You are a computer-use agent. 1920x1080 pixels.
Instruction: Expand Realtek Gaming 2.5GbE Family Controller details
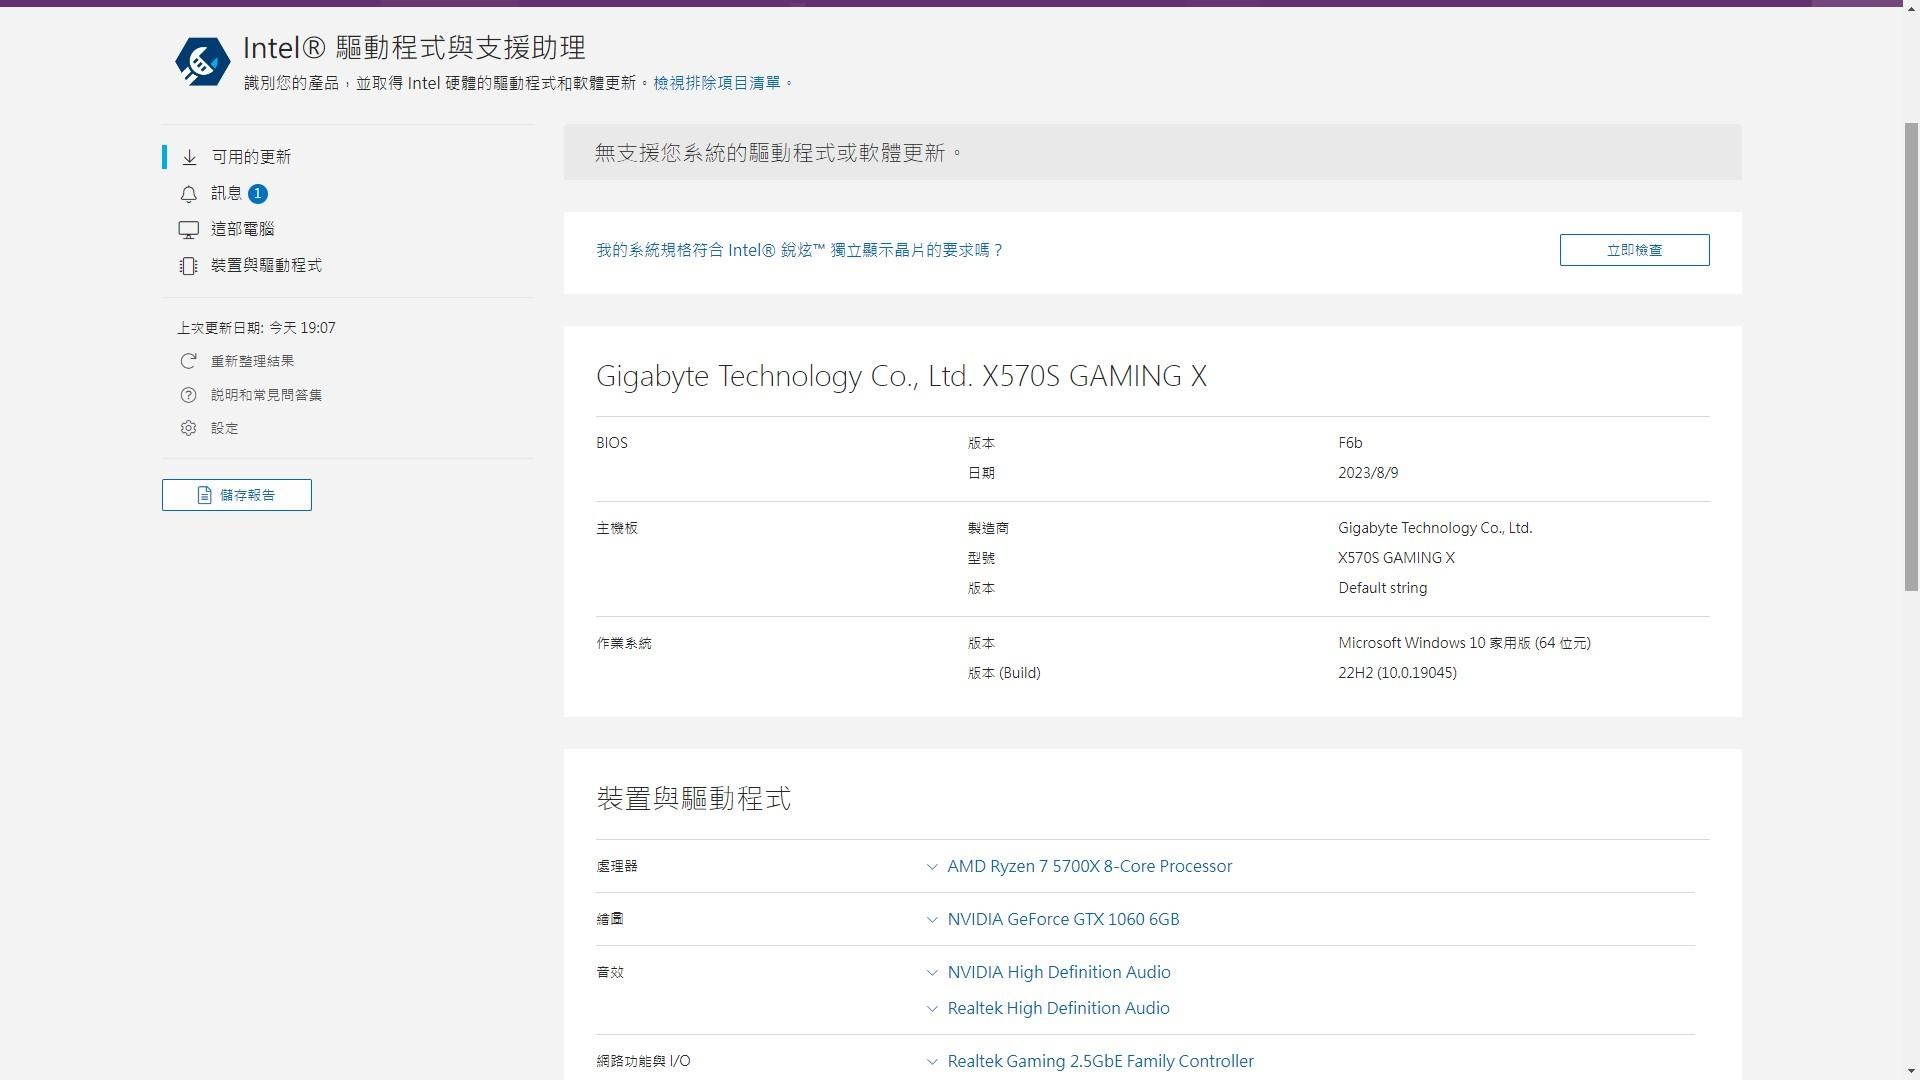pos(1100,1061)
